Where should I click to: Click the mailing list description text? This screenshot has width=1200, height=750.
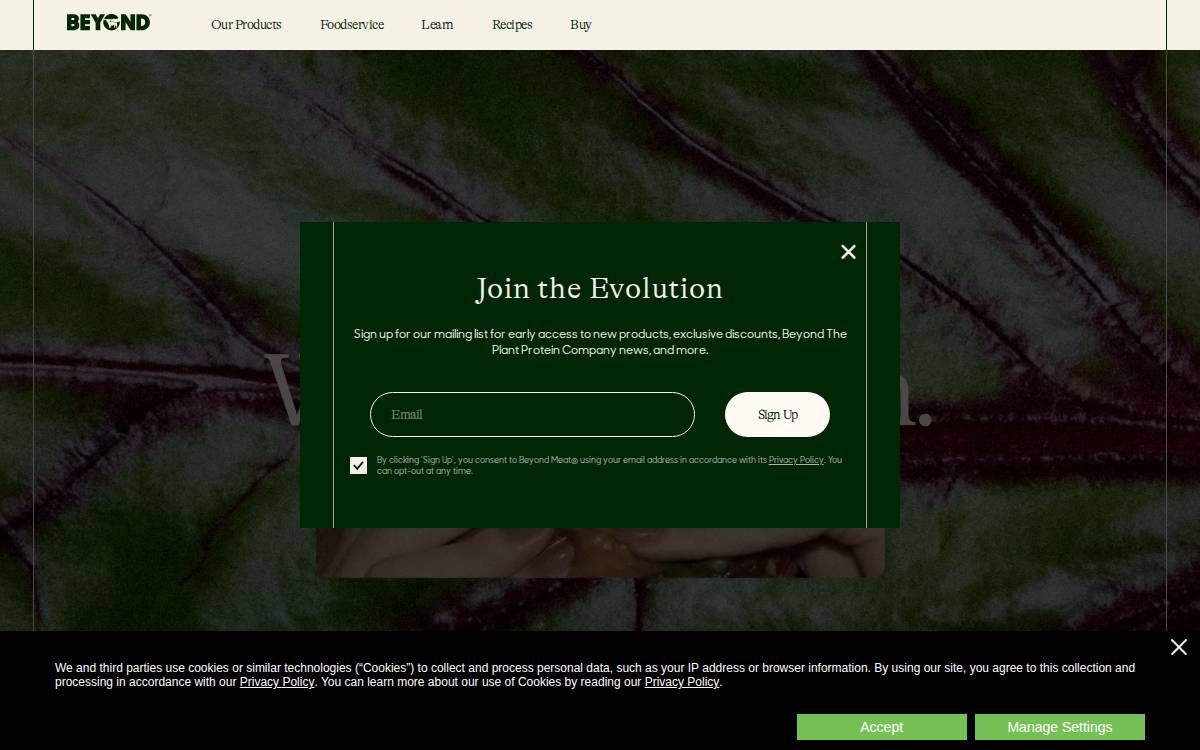tap(600, 342)
